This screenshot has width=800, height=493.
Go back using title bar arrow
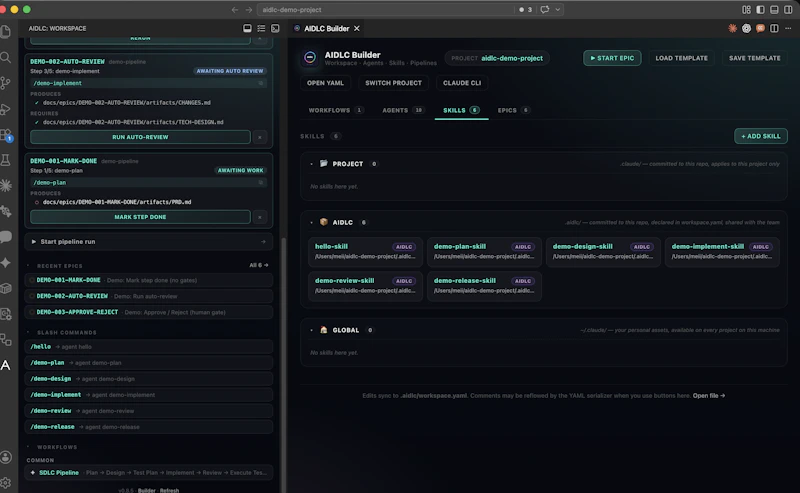coord(235,10)
